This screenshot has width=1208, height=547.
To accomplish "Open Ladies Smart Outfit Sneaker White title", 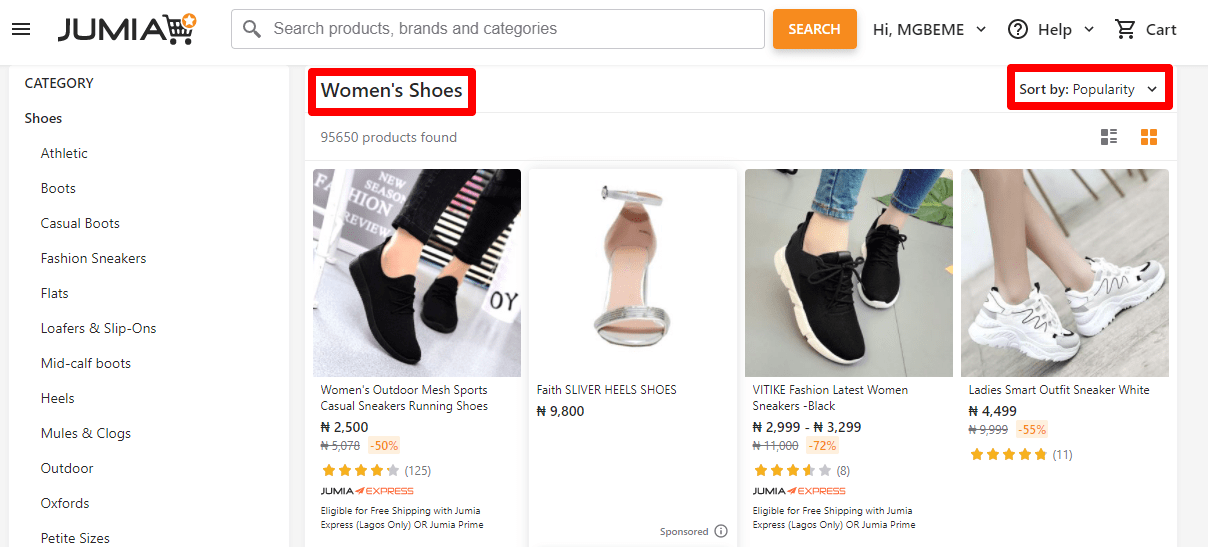I will [x=1059, y=390].
